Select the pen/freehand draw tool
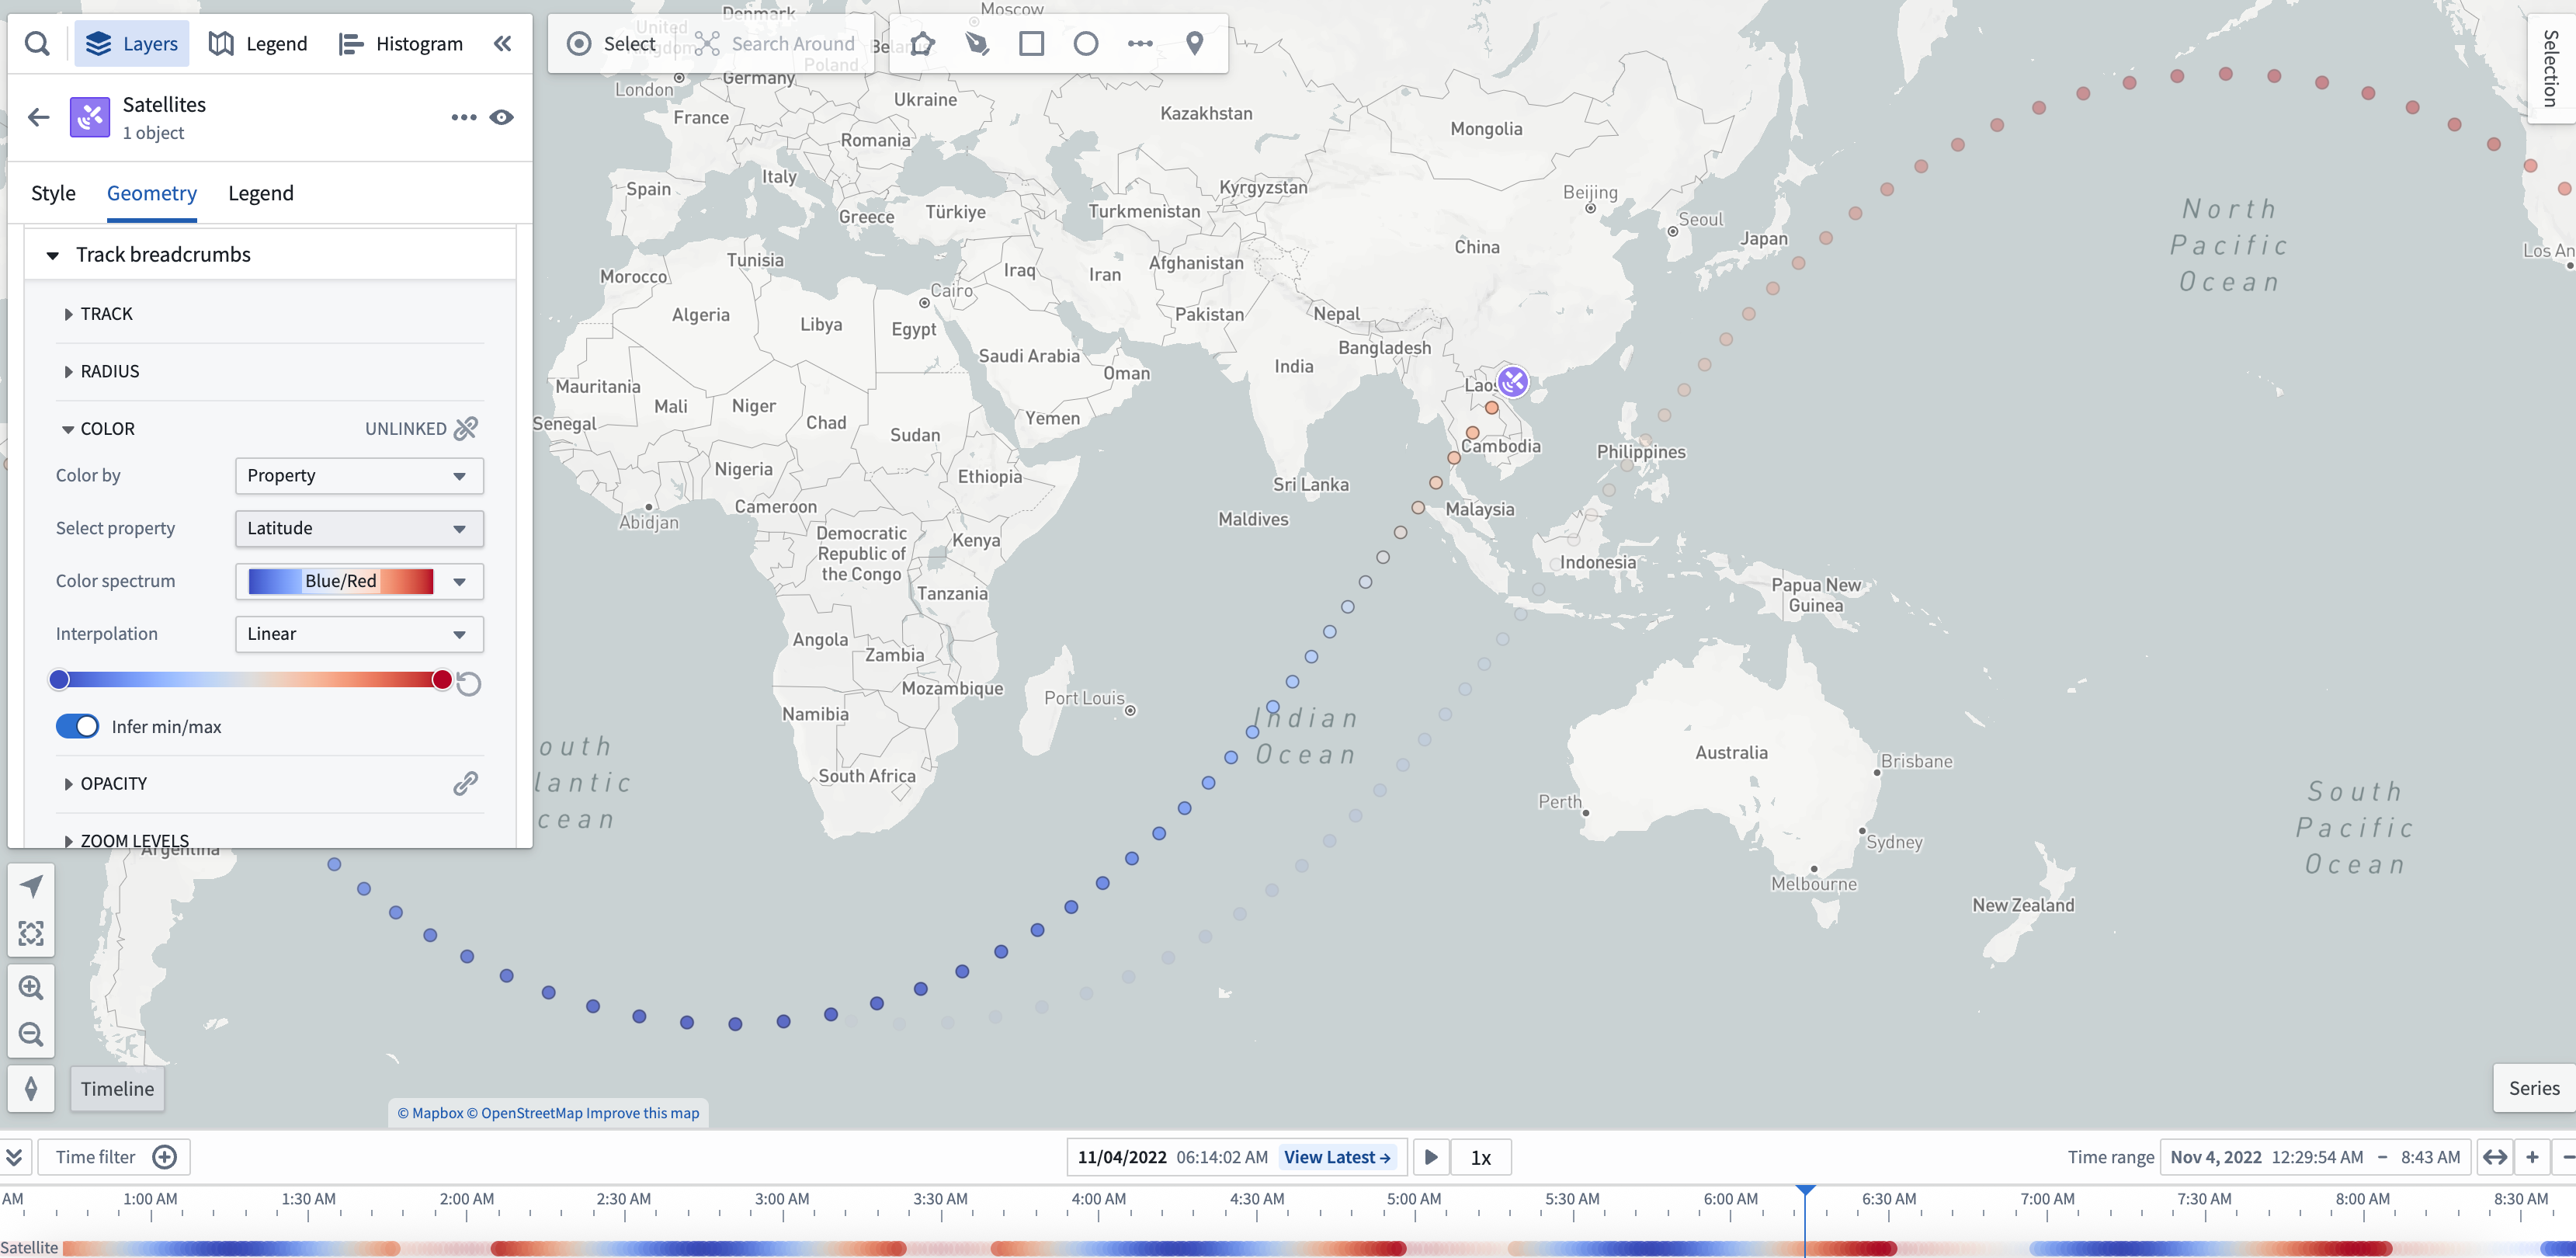 pos(978,43)
